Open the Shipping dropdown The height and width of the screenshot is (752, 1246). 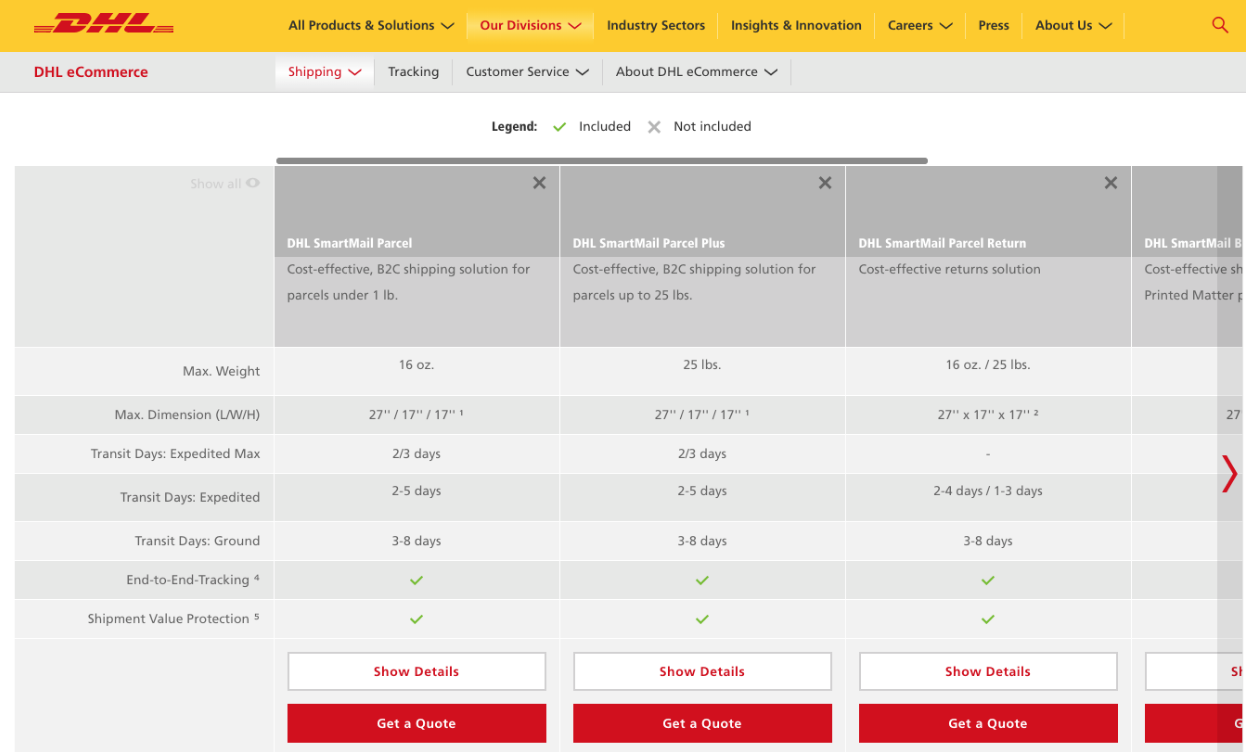(323, 71)
